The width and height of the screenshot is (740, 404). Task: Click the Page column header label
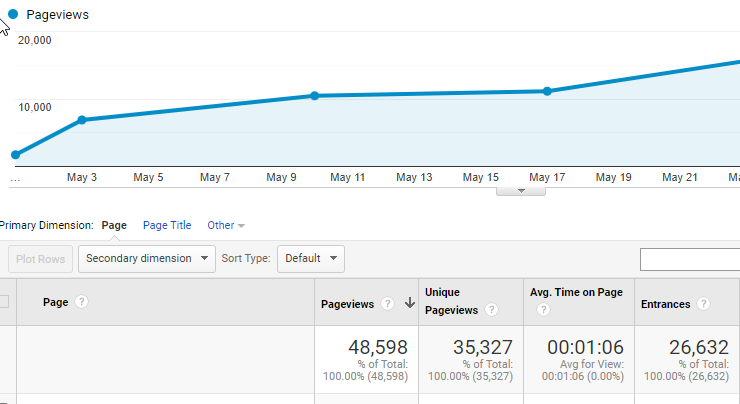point(56,302)
